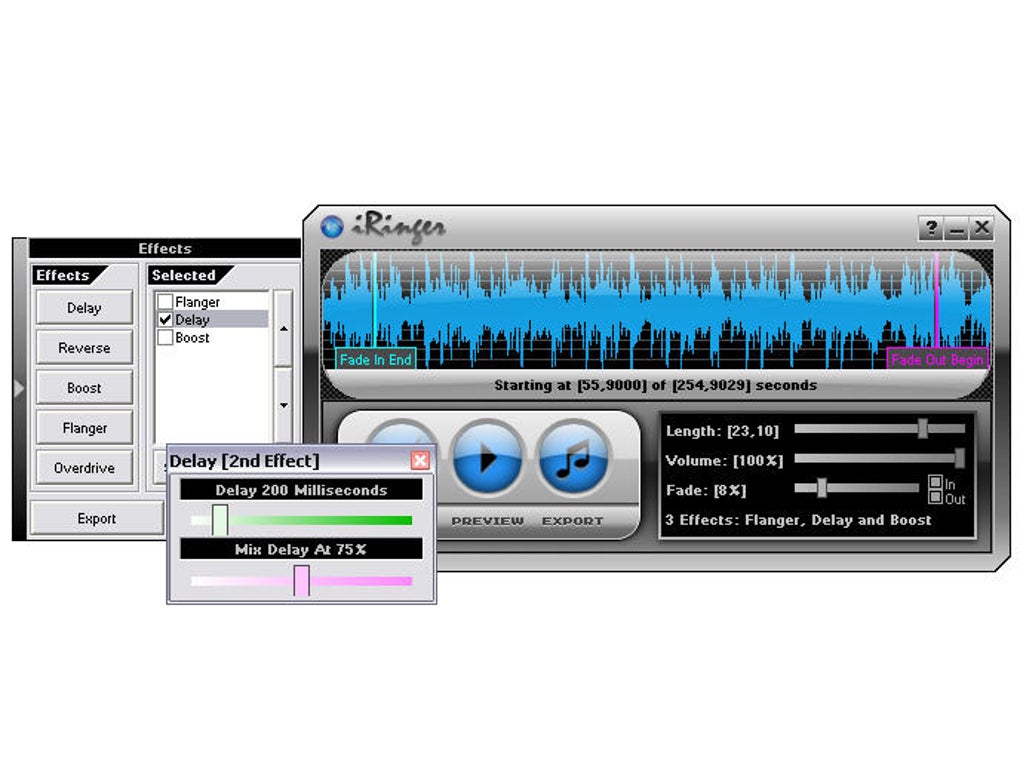
Task: Click the audio waveform display
Action: (x=656, y=311)
